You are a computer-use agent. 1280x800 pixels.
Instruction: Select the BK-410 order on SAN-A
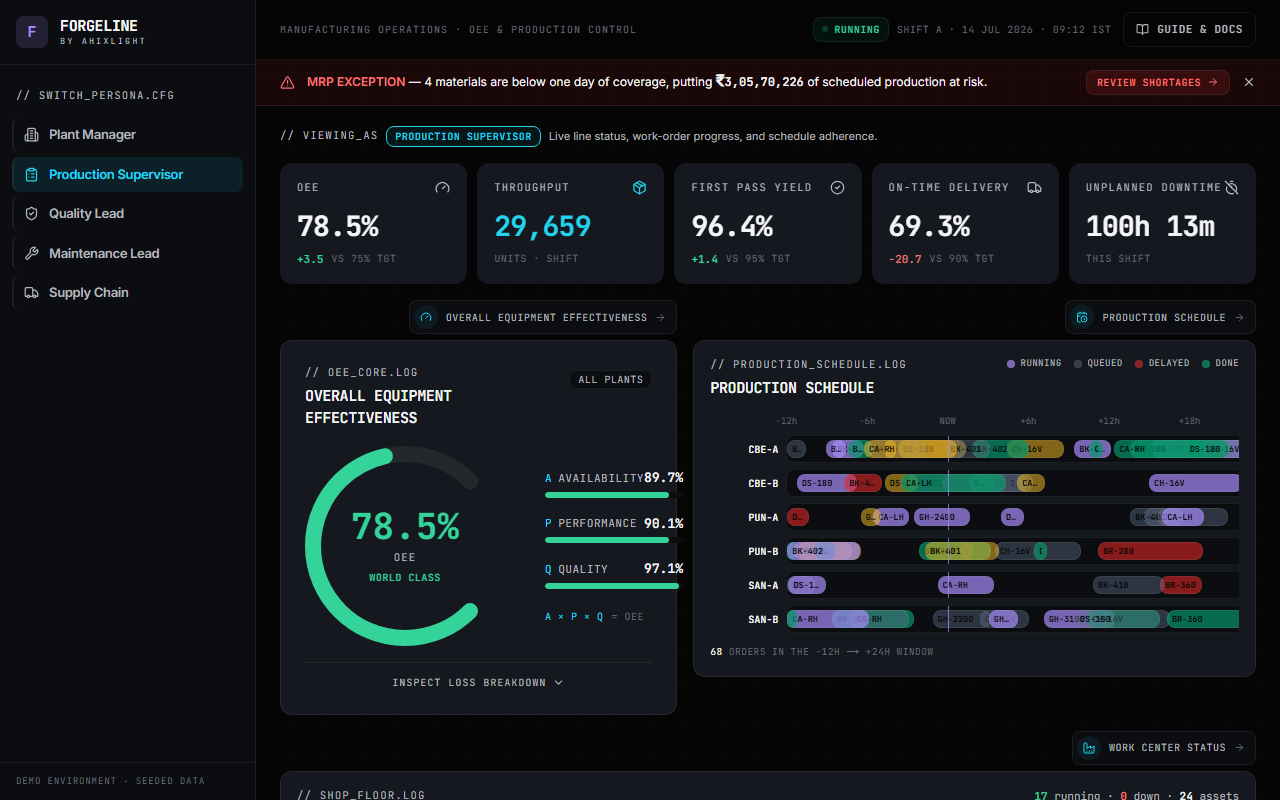coord(1127,585)
